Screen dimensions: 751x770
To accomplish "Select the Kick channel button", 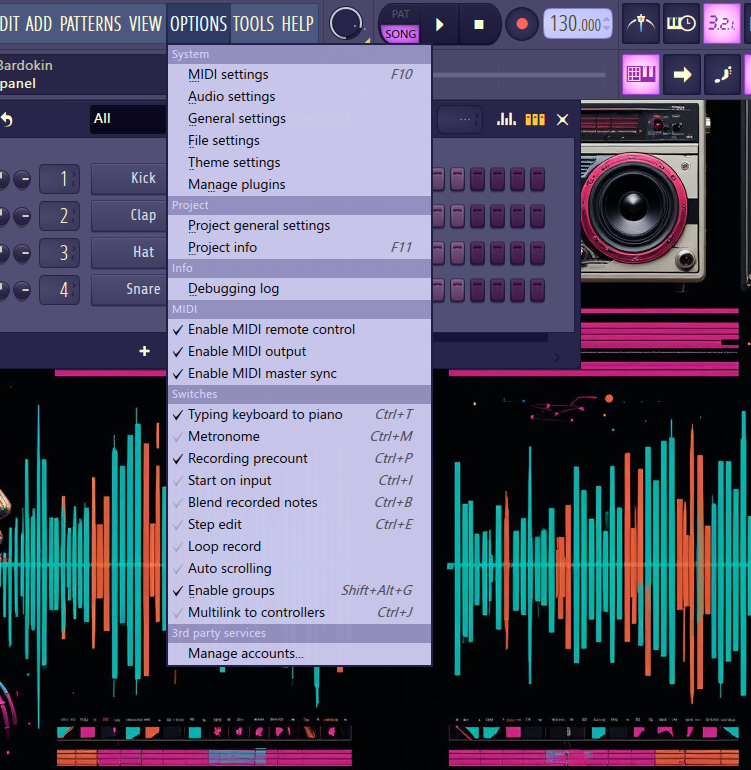I will coord(130,178).
